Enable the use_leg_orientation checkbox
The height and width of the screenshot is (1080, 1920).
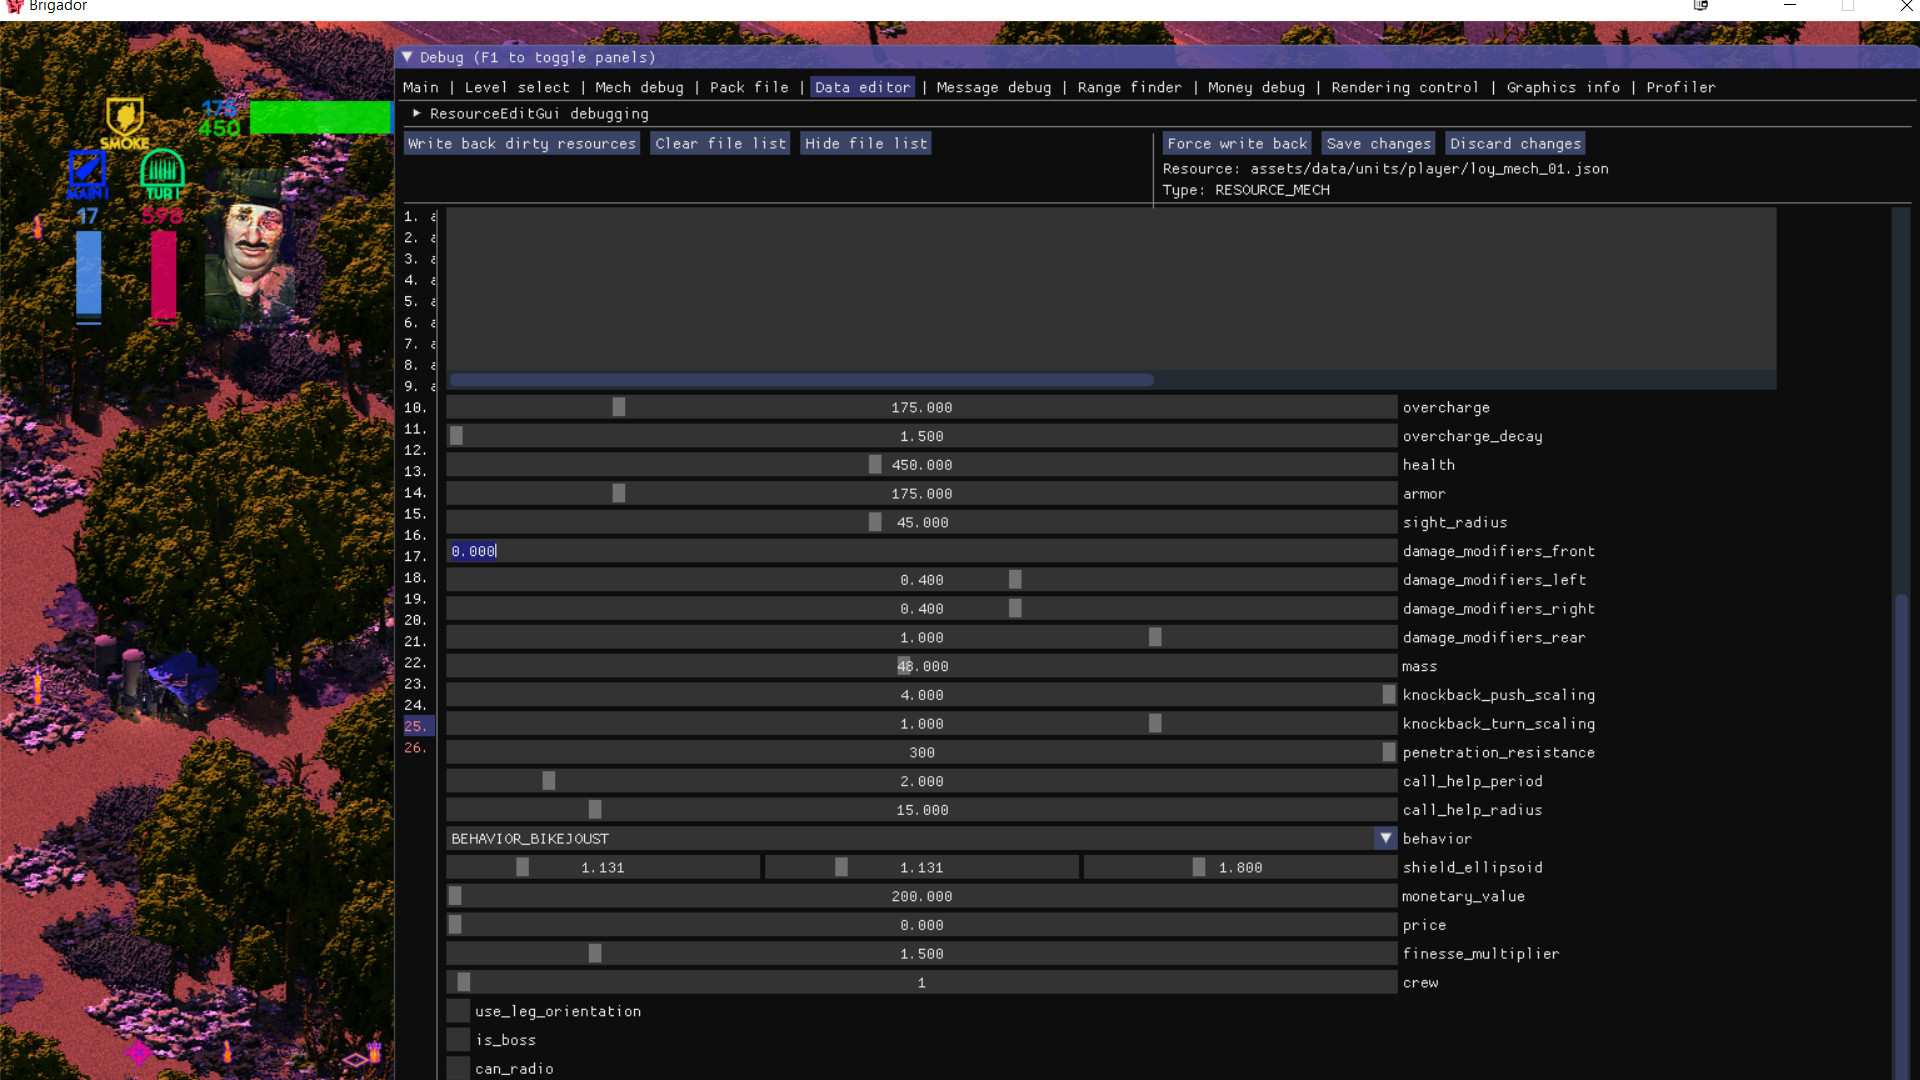[x=457, y=1011]
